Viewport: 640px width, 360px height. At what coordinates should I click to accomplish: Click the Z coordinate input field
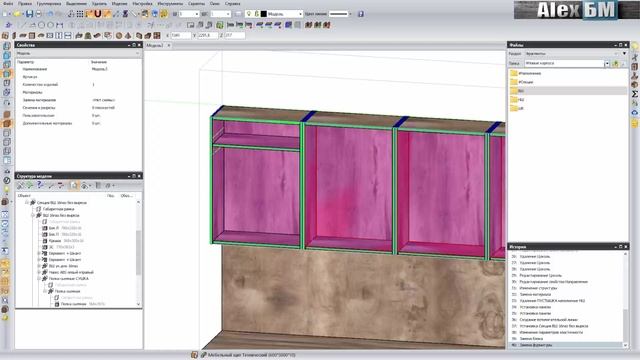tap(235, 36)
